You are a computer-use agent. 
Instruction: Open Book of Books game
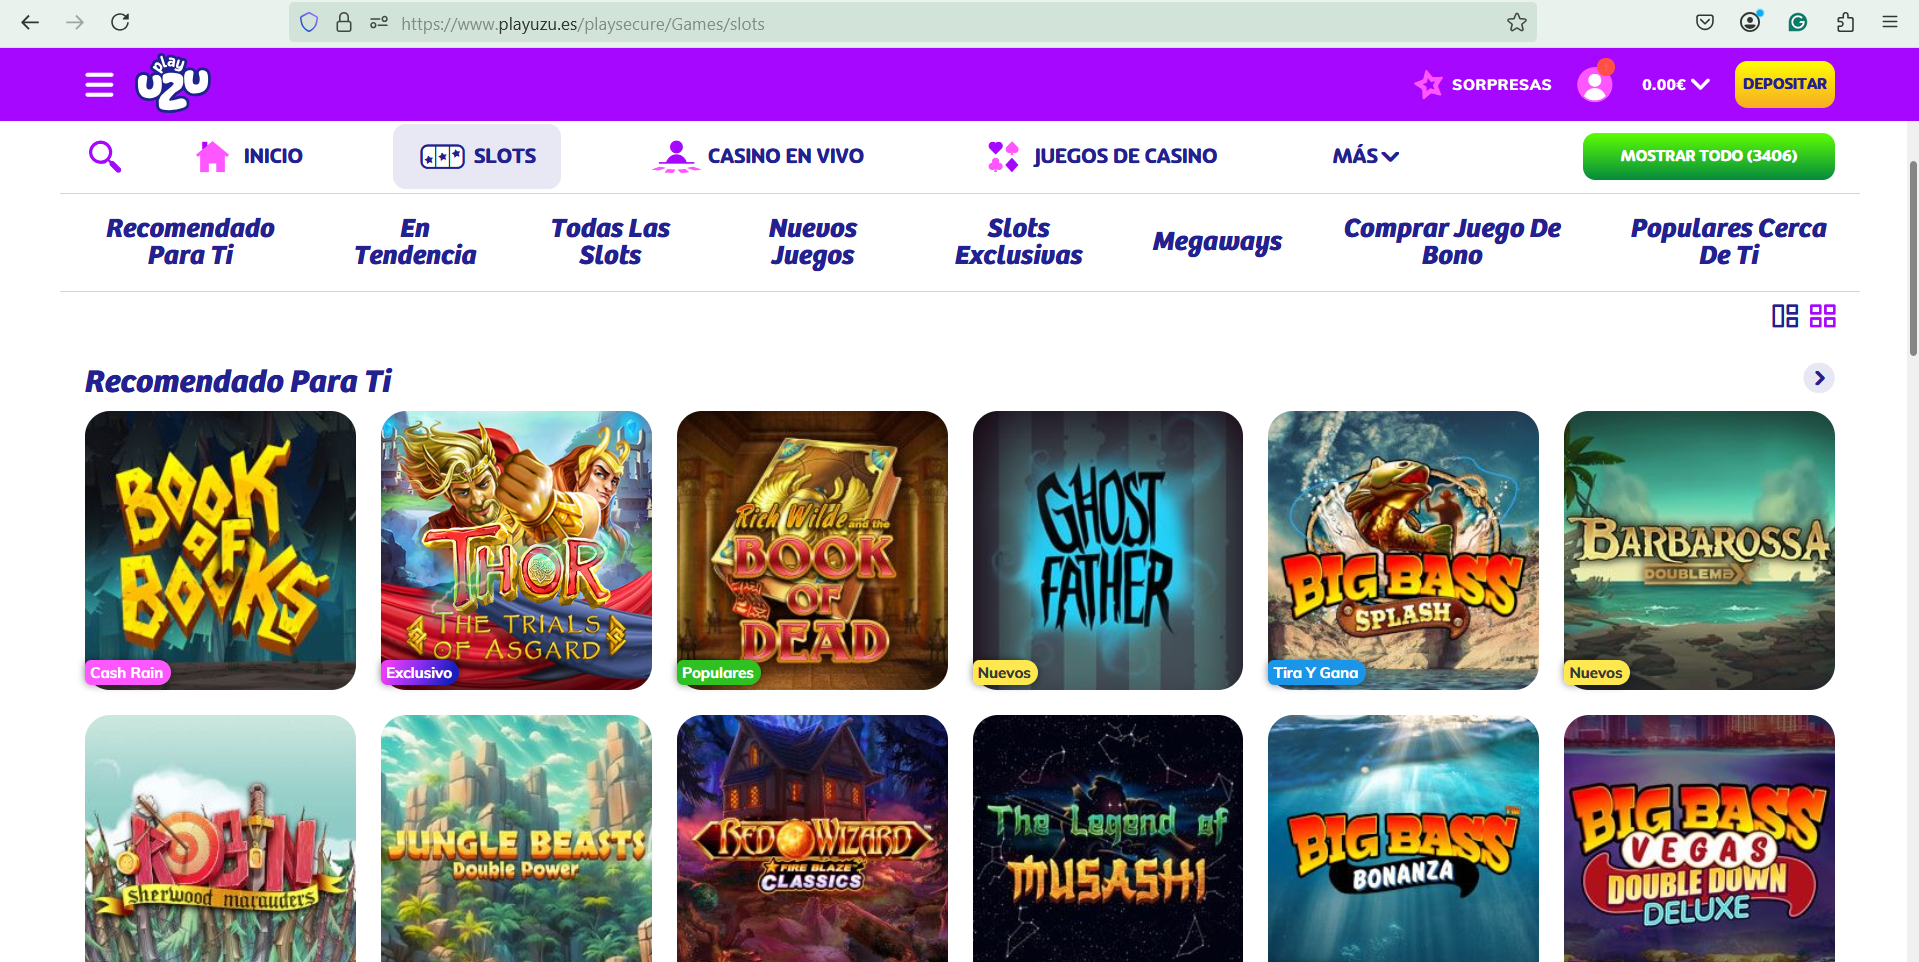pyautogui.click(x=220, y=550)
